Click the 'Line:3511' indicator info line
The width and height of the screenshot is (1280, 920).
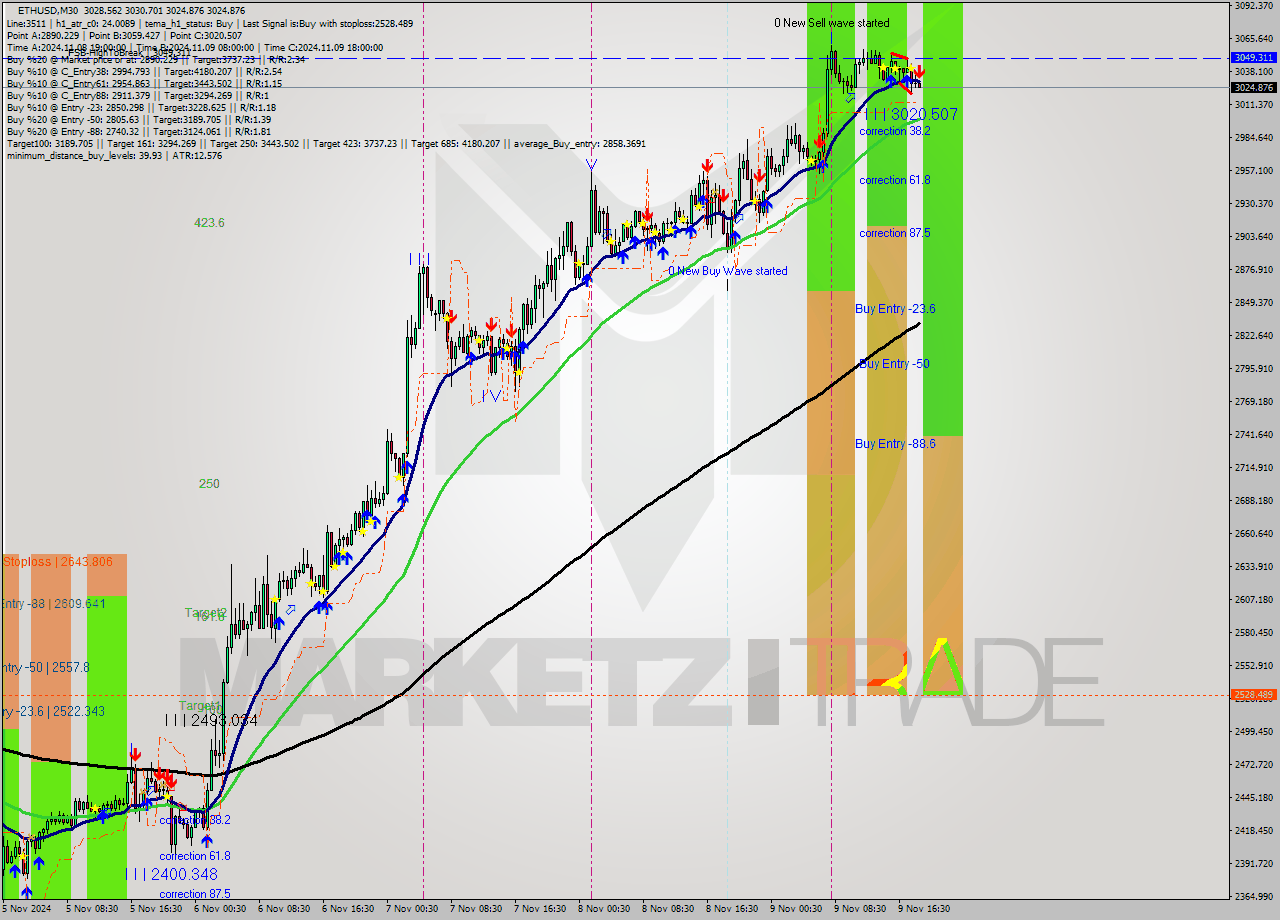(209, 23)
